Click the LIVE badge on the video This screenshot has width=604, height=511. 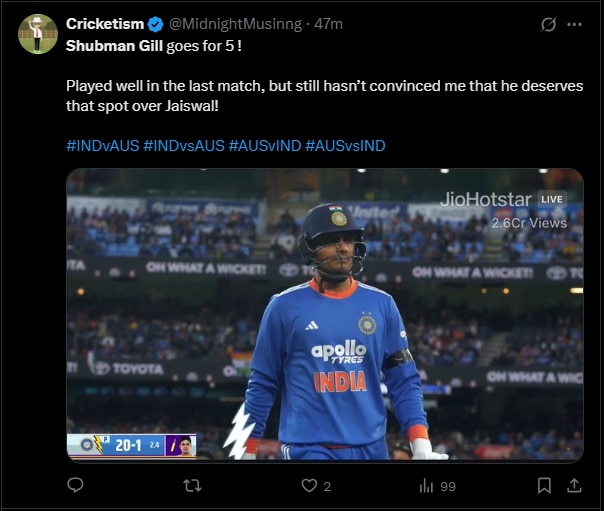(552, 199)
